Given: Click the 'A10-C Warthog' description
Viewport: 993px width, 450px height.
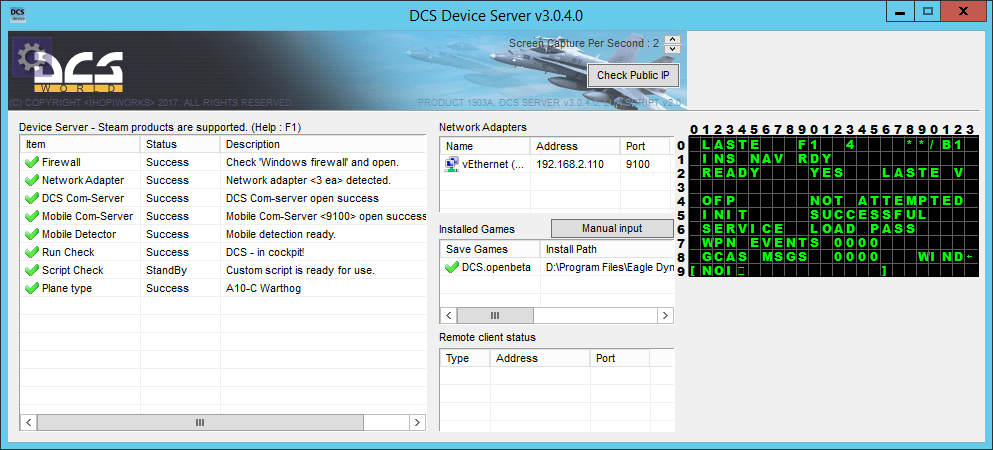Looking at the screenshot, I should point(263,288).
